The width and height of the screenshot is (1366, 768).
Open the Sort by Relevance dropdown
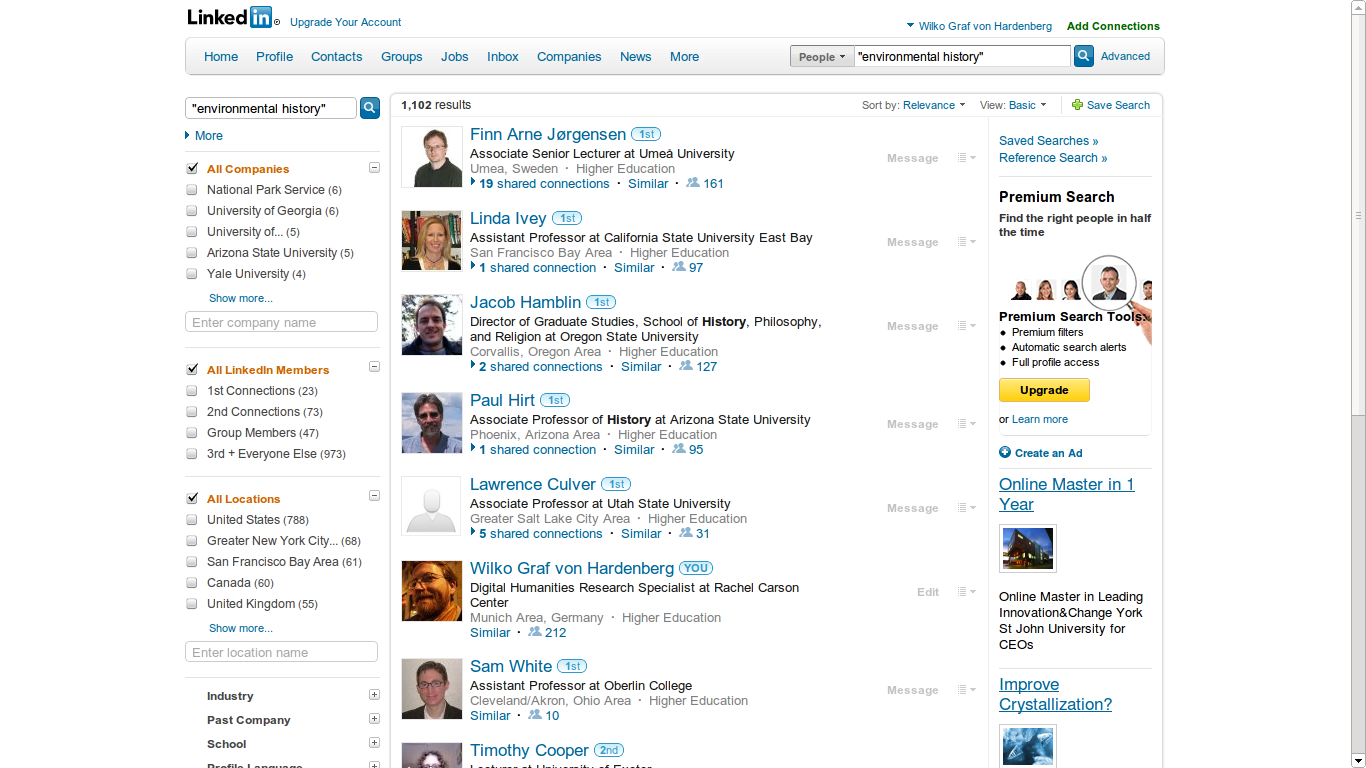(934, 105)
